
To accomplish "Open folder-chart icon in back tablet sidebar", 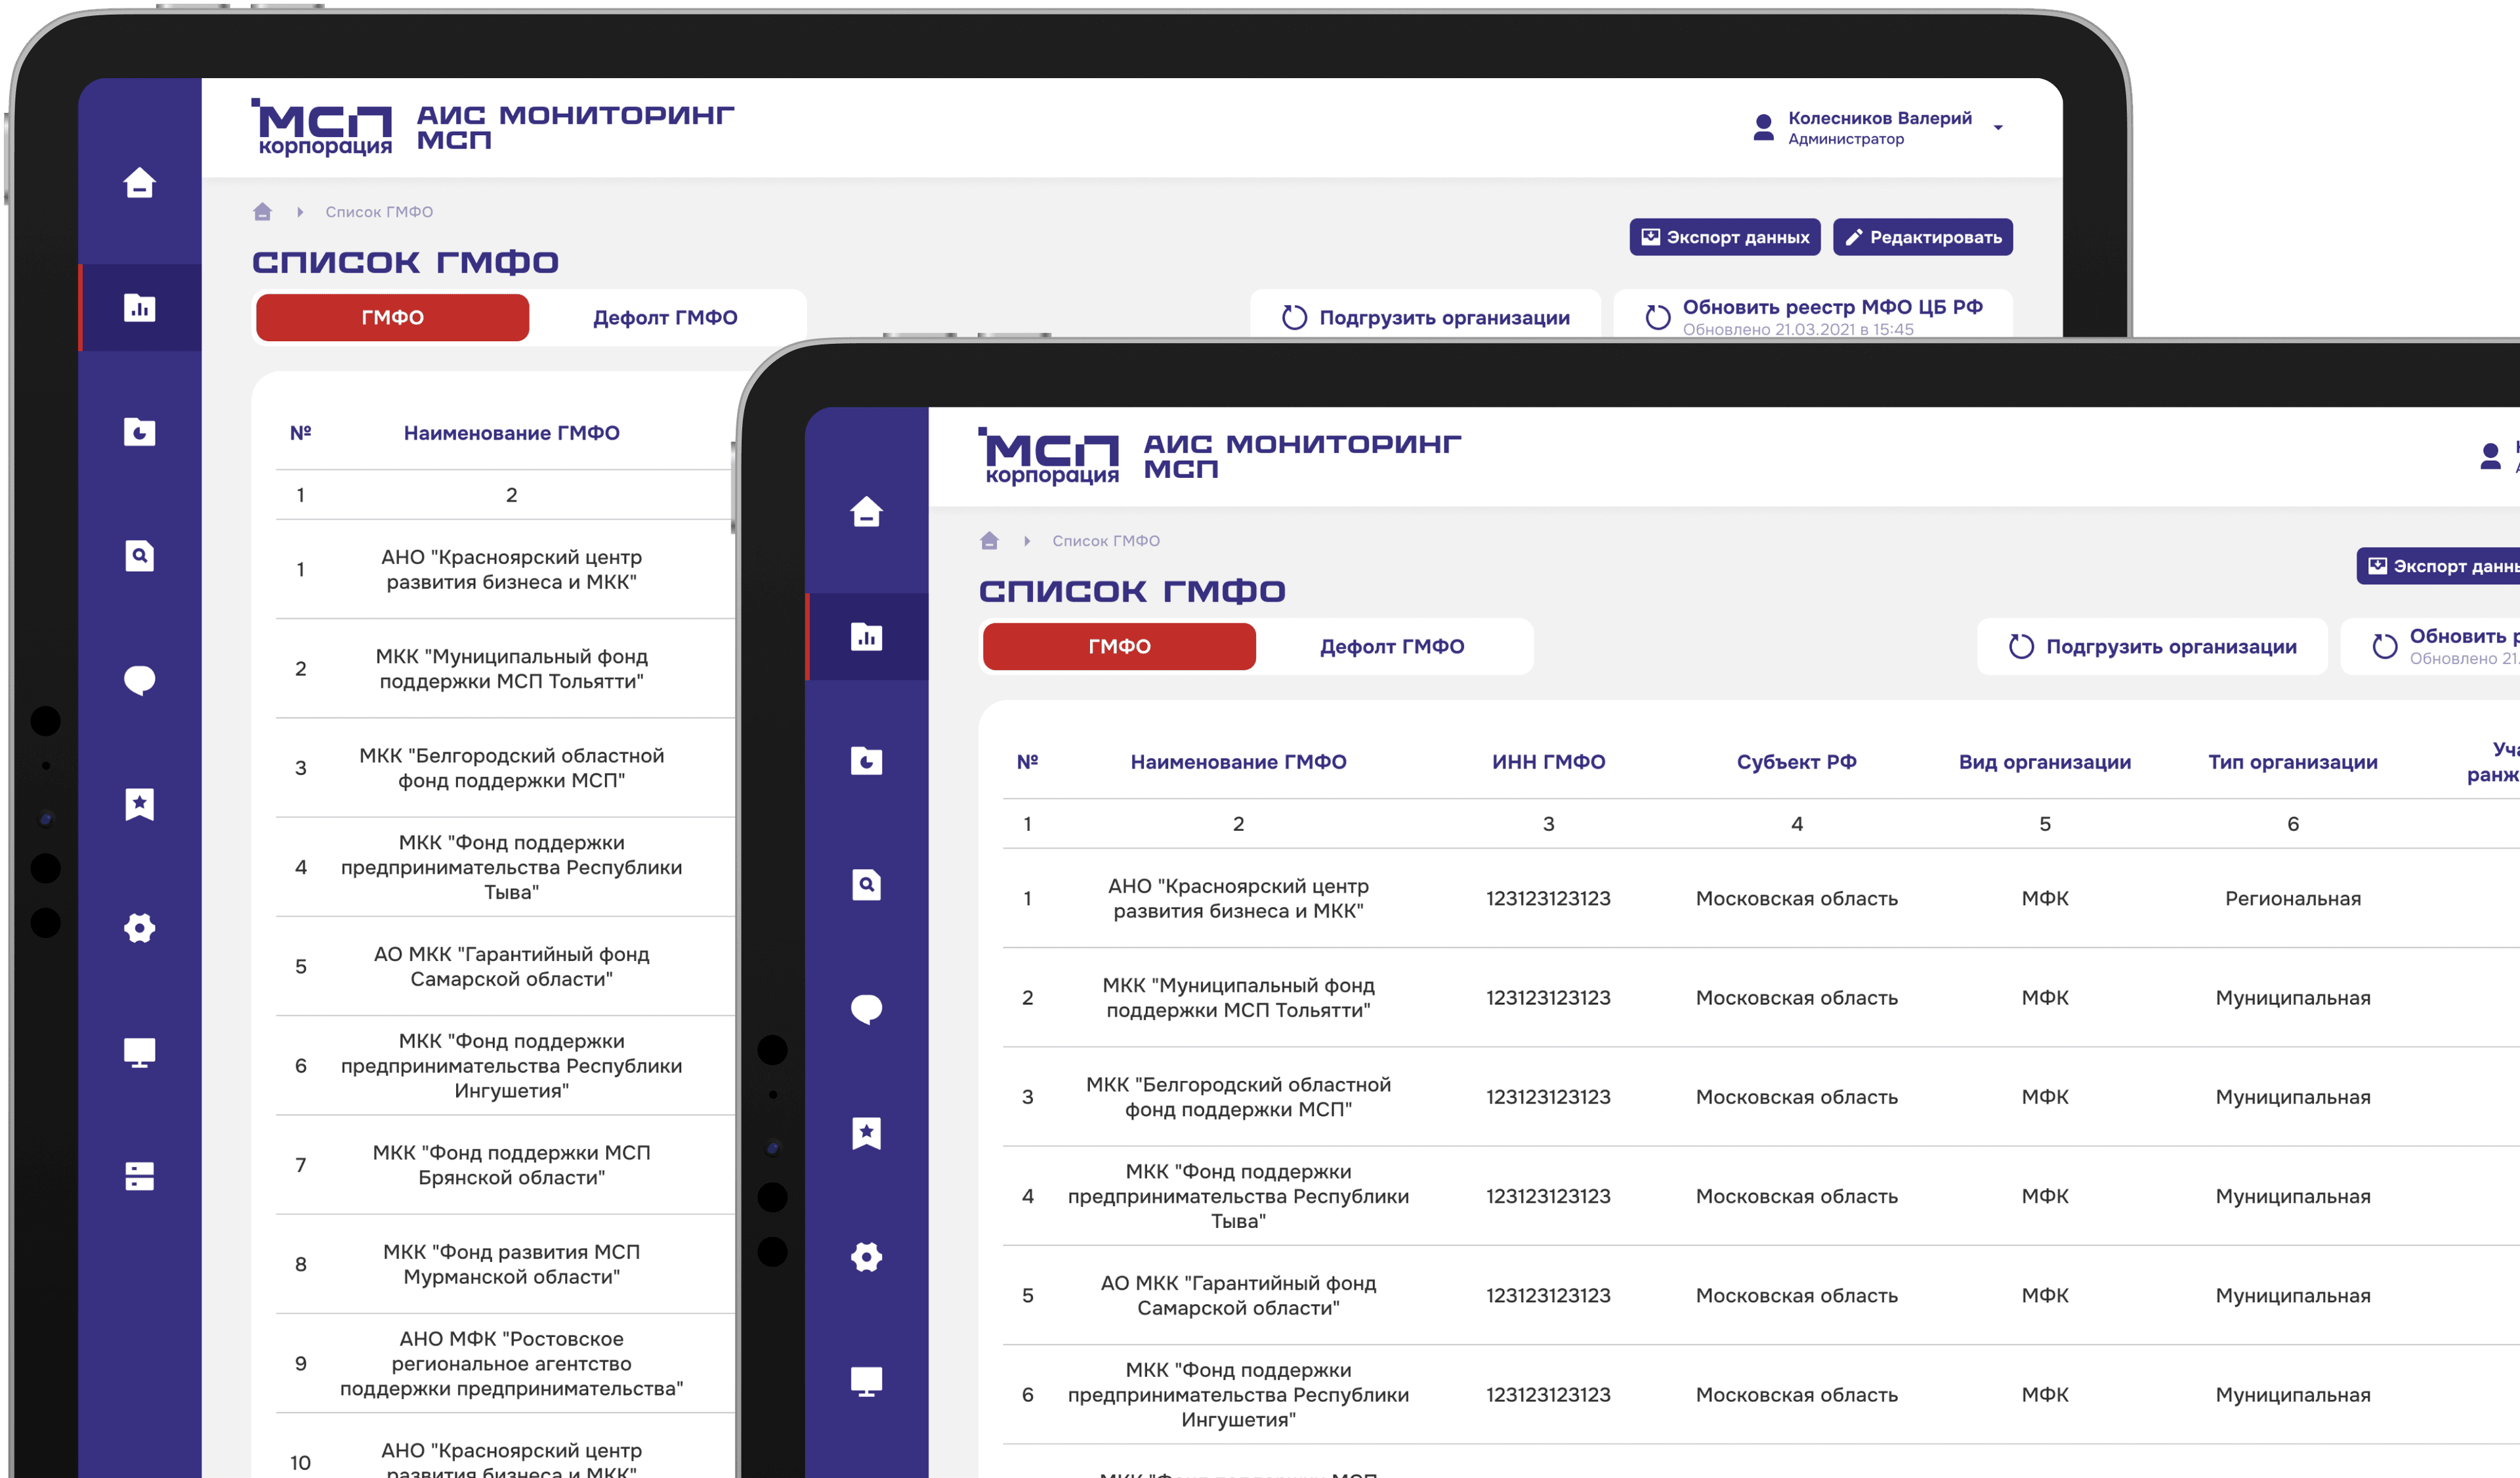I will point(139,432).
